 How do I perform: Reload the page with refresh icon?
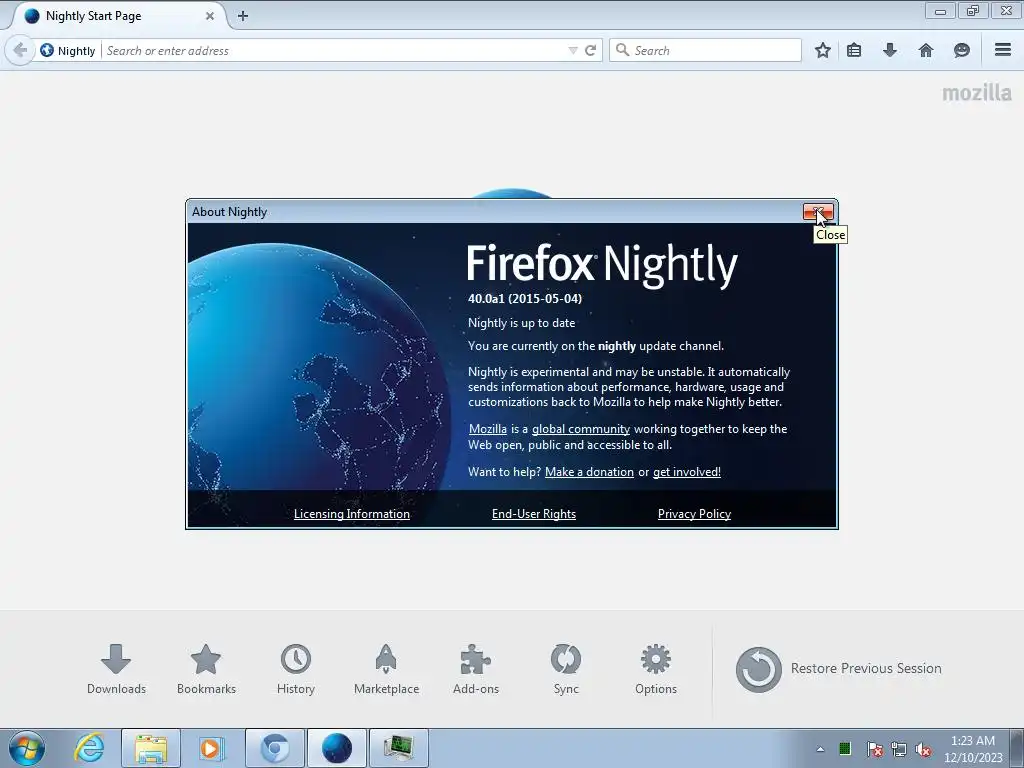pos(590,50)
